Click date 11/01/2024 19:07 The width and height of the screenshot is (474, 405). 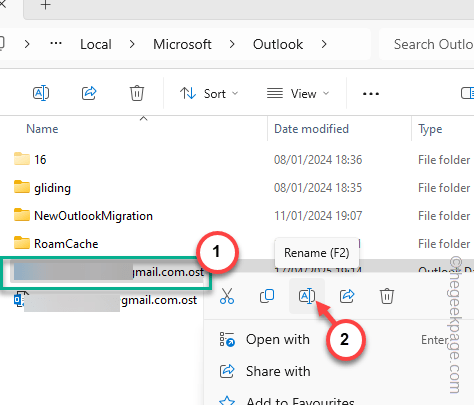tap(318, 216)
